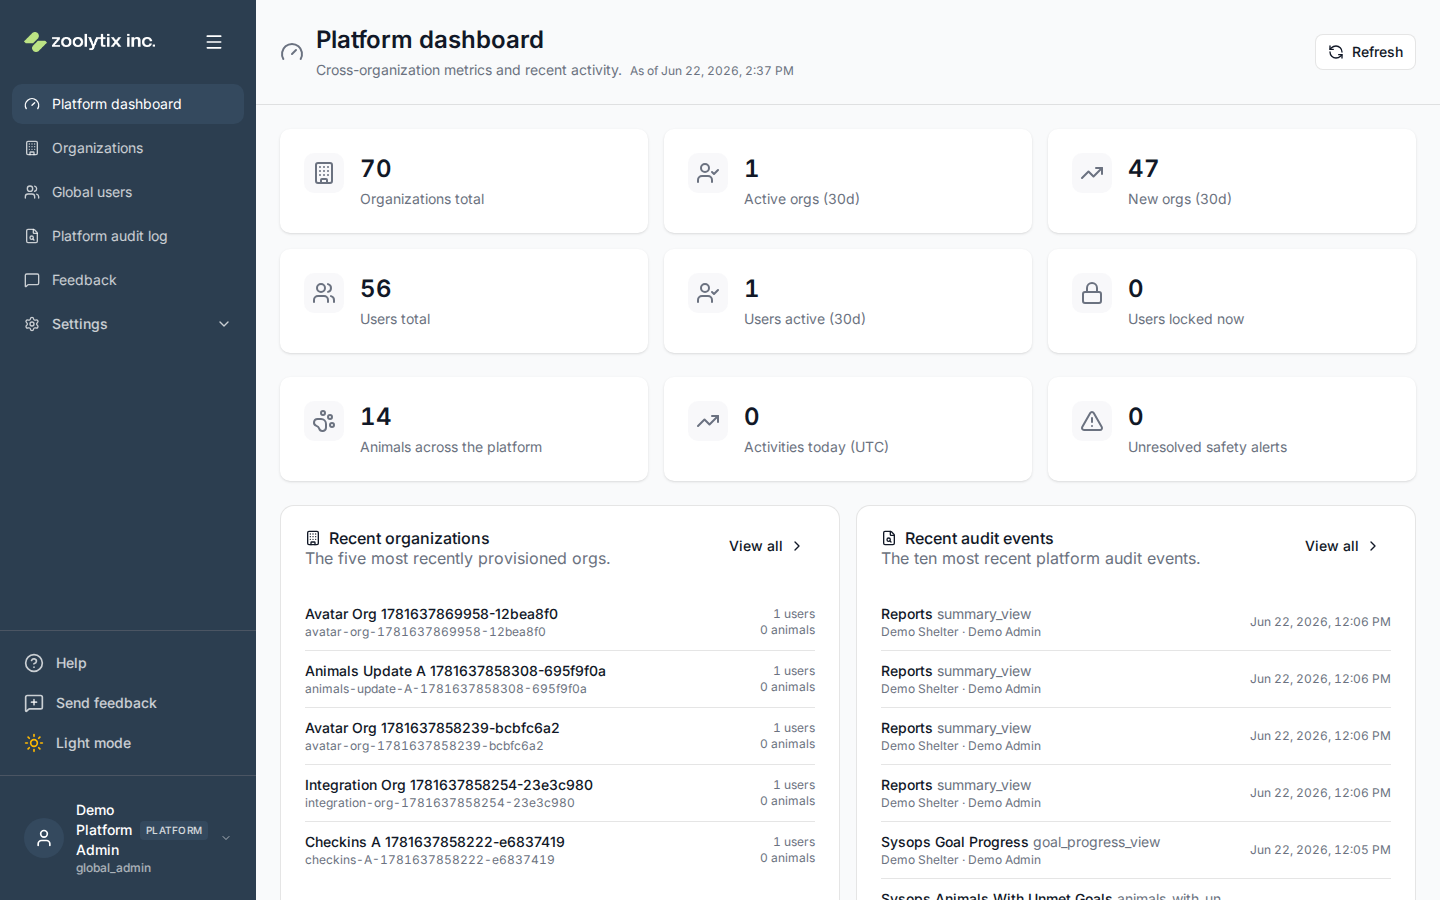Expand the Settings submenu chevron
Screen dimensions: 1440x900
[x=224, y=324]
